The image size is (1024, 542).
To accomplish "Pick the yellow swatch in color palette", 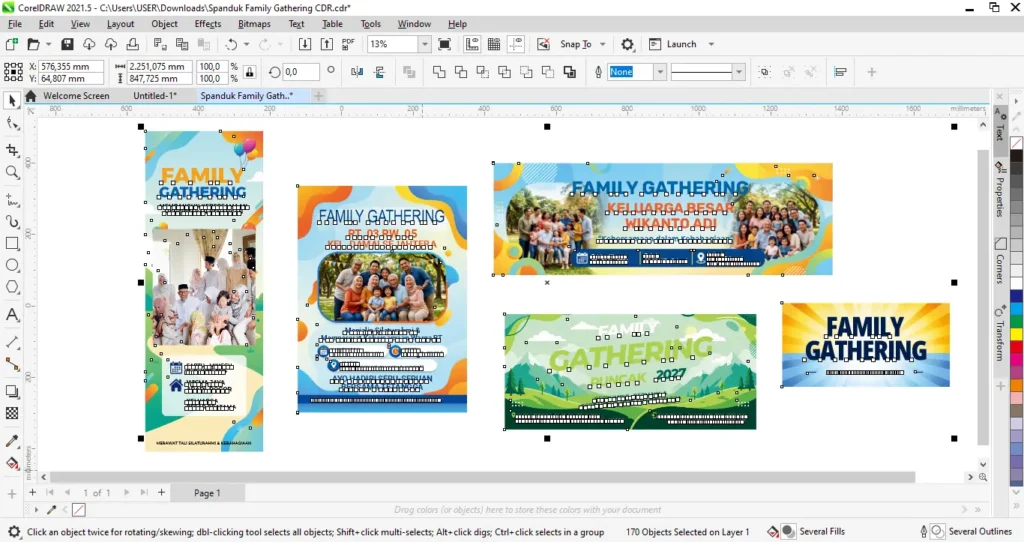I will [x=1016, y=333].
